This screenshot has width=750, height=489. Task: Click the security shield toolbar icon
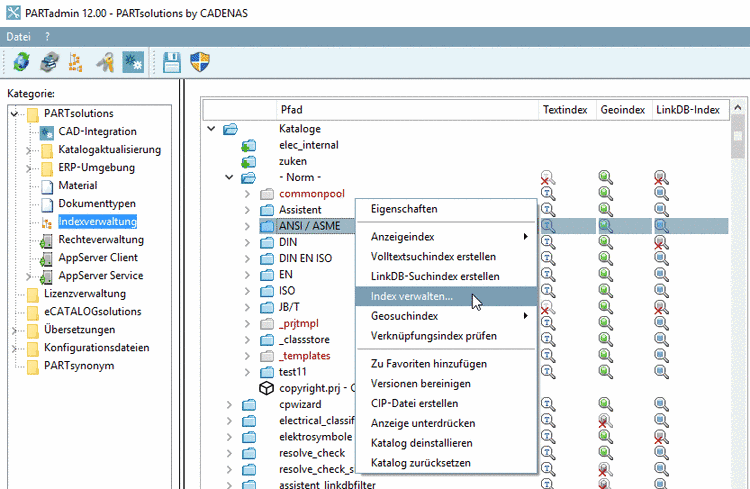coord(199,62)
